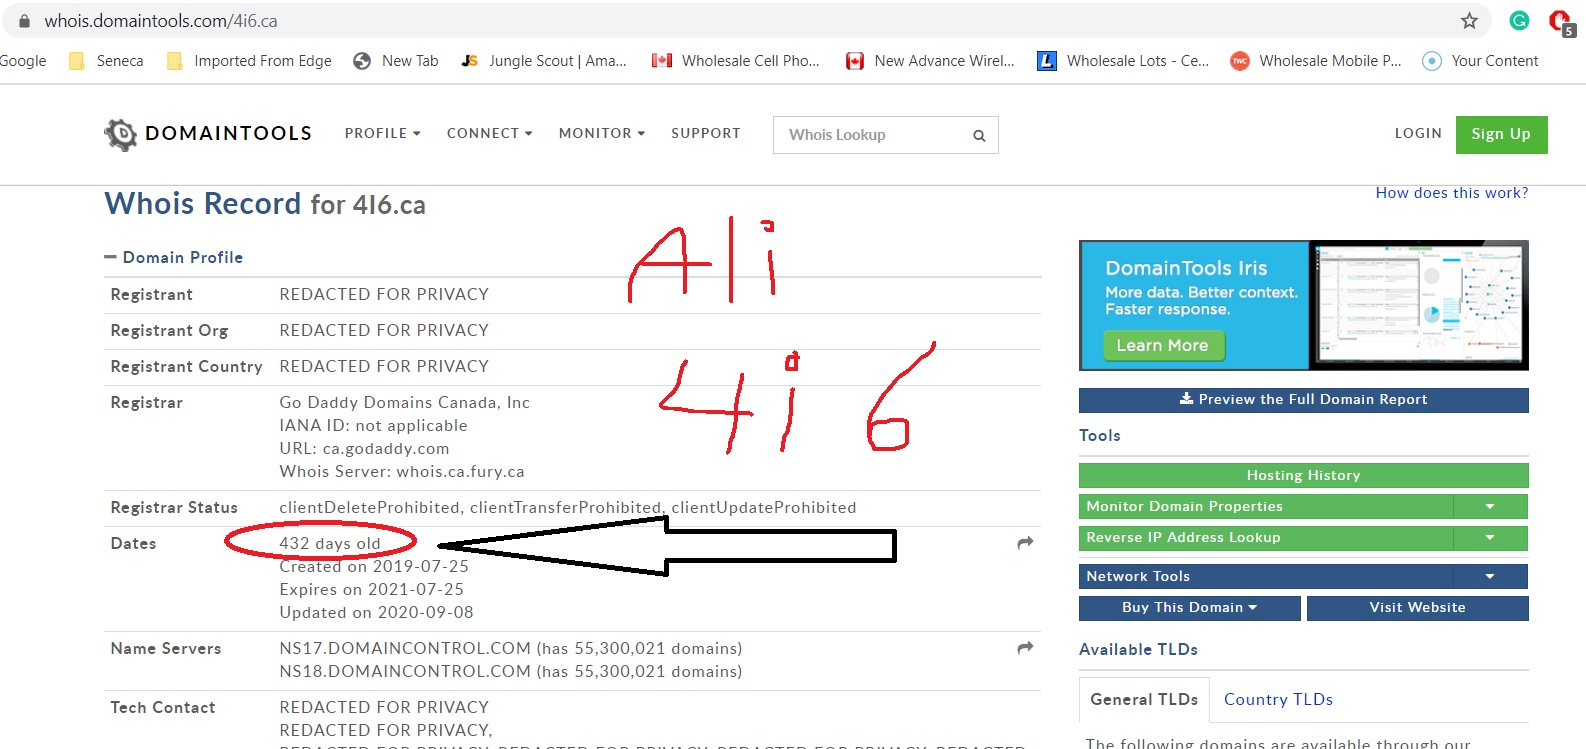Click 'Whois Server: whois.ca.fury.ca' text
The width and height of the screenshot is (1586, 749).
(x=402, y=471)
